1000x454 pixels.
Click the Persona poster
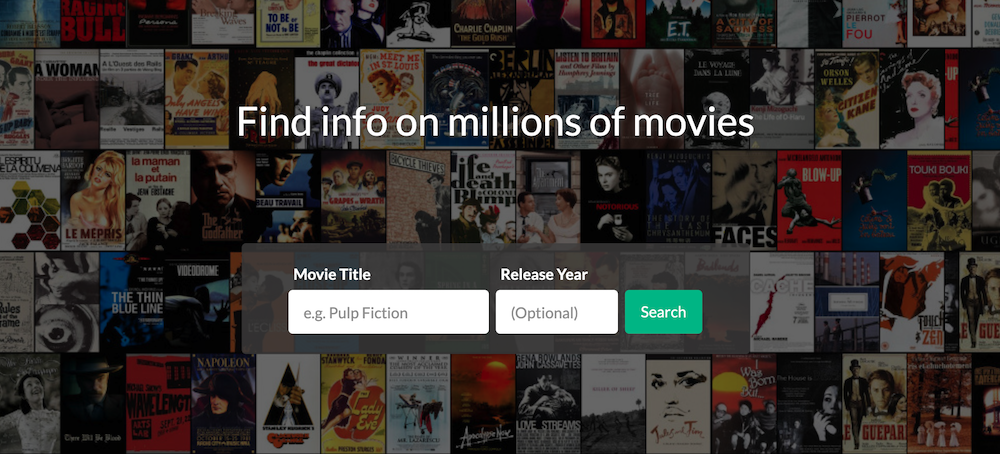(x=158, y=23)
